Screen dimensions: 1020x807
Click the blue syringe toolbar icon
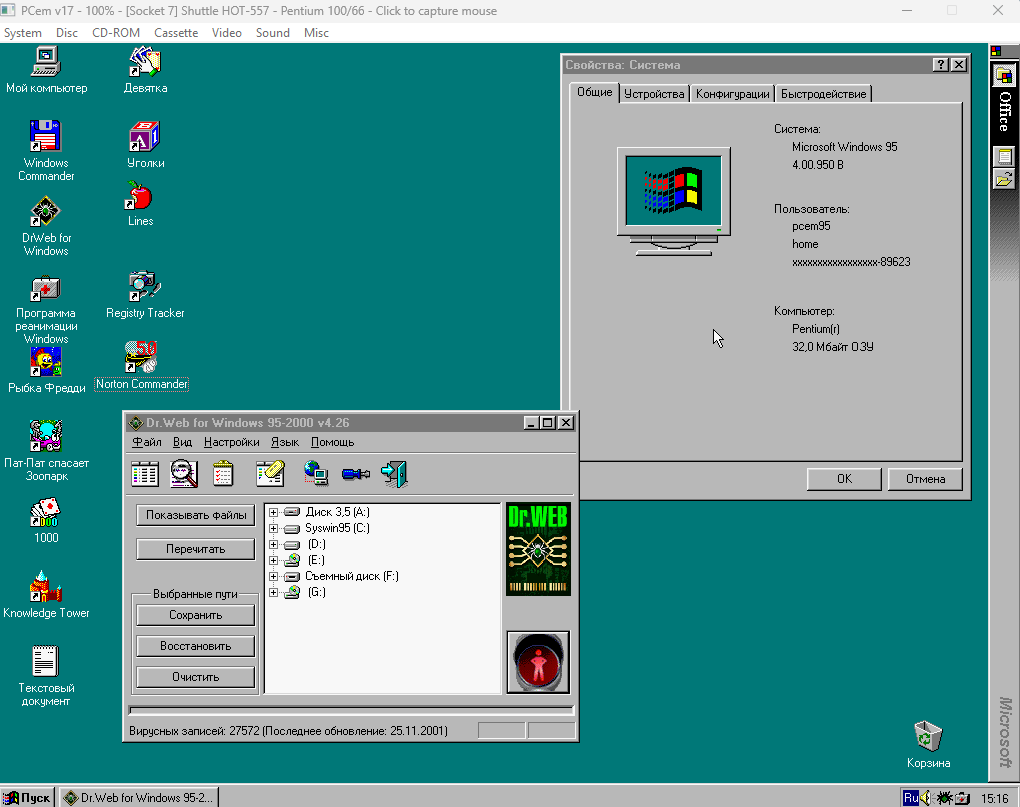tap(356, 473)
